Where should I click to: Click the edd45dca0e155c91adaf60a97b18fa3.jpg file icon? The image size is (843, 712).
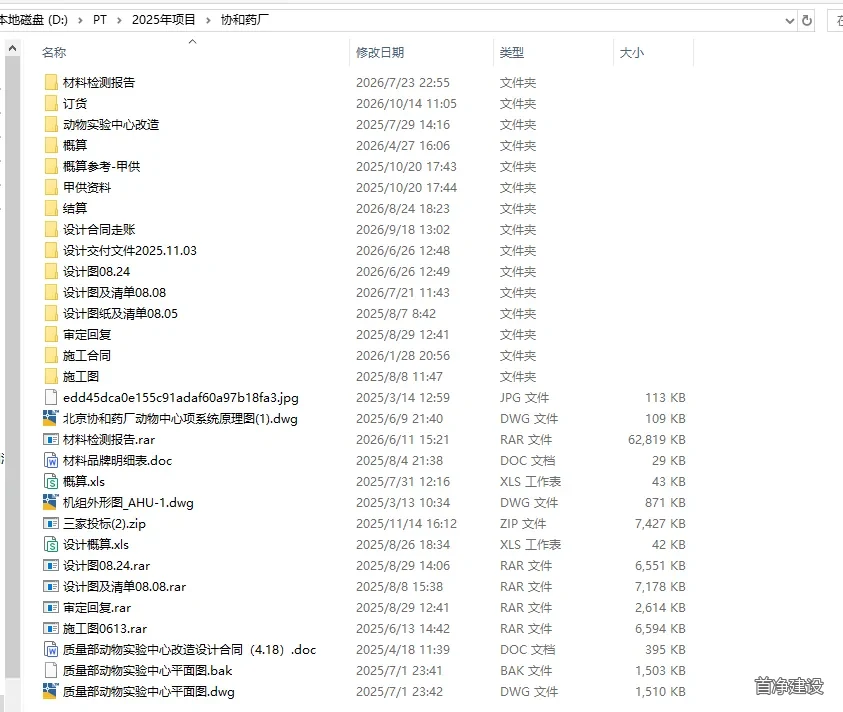click(x=51, y=397)
